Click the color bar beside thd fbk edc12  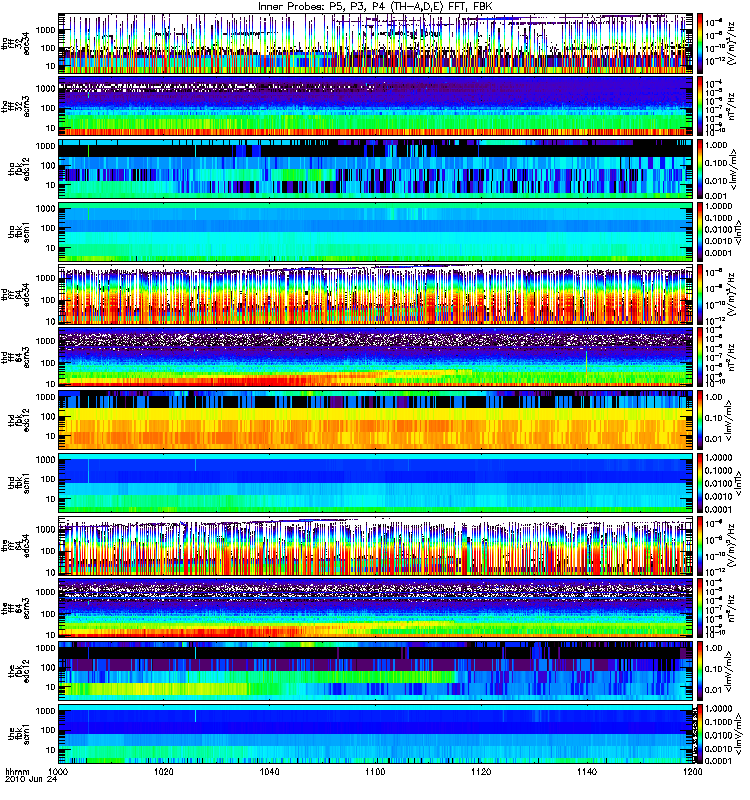(700, 420)
